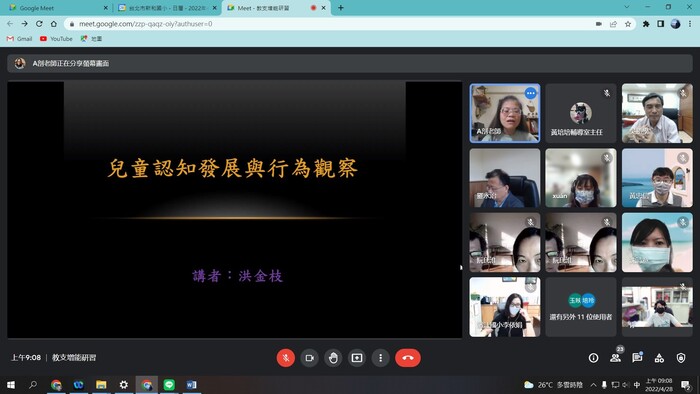Click the presenter avatar in sharing banner
The image size is (700, 394).
(20, 63)
